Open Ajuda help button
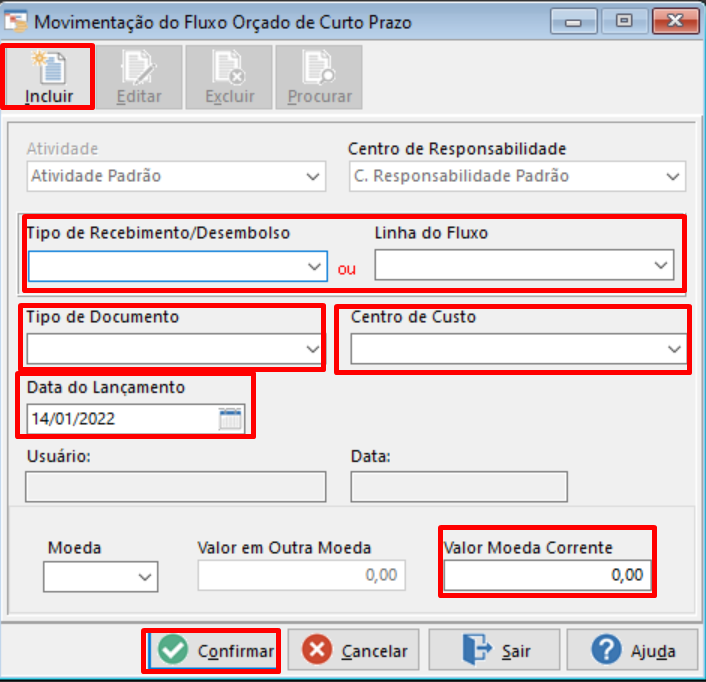This screenshot has width=706, height=682. click(632, 650)
